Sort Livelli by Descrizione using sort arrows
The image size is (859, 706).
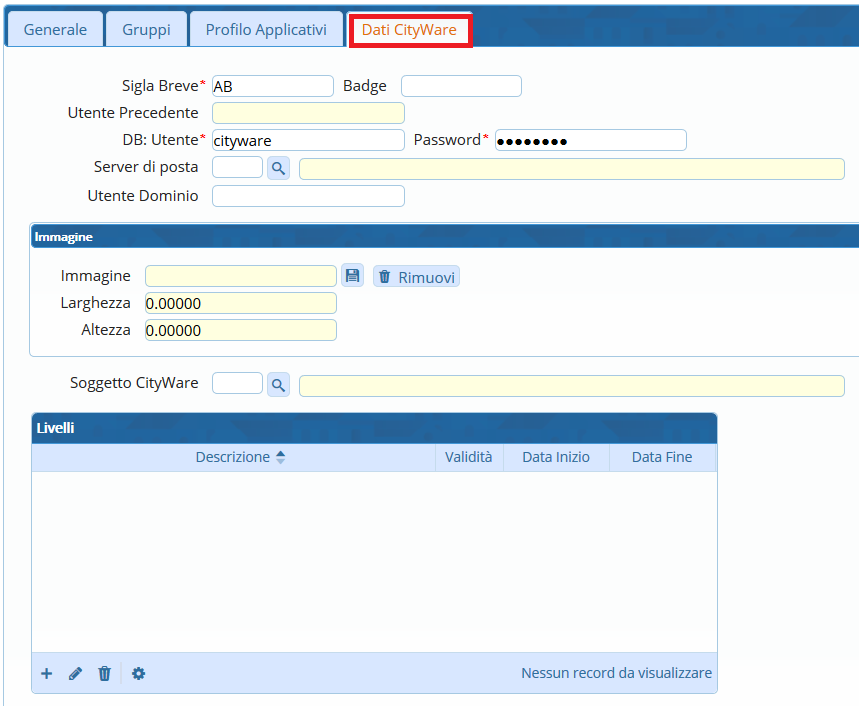(280, 457)
